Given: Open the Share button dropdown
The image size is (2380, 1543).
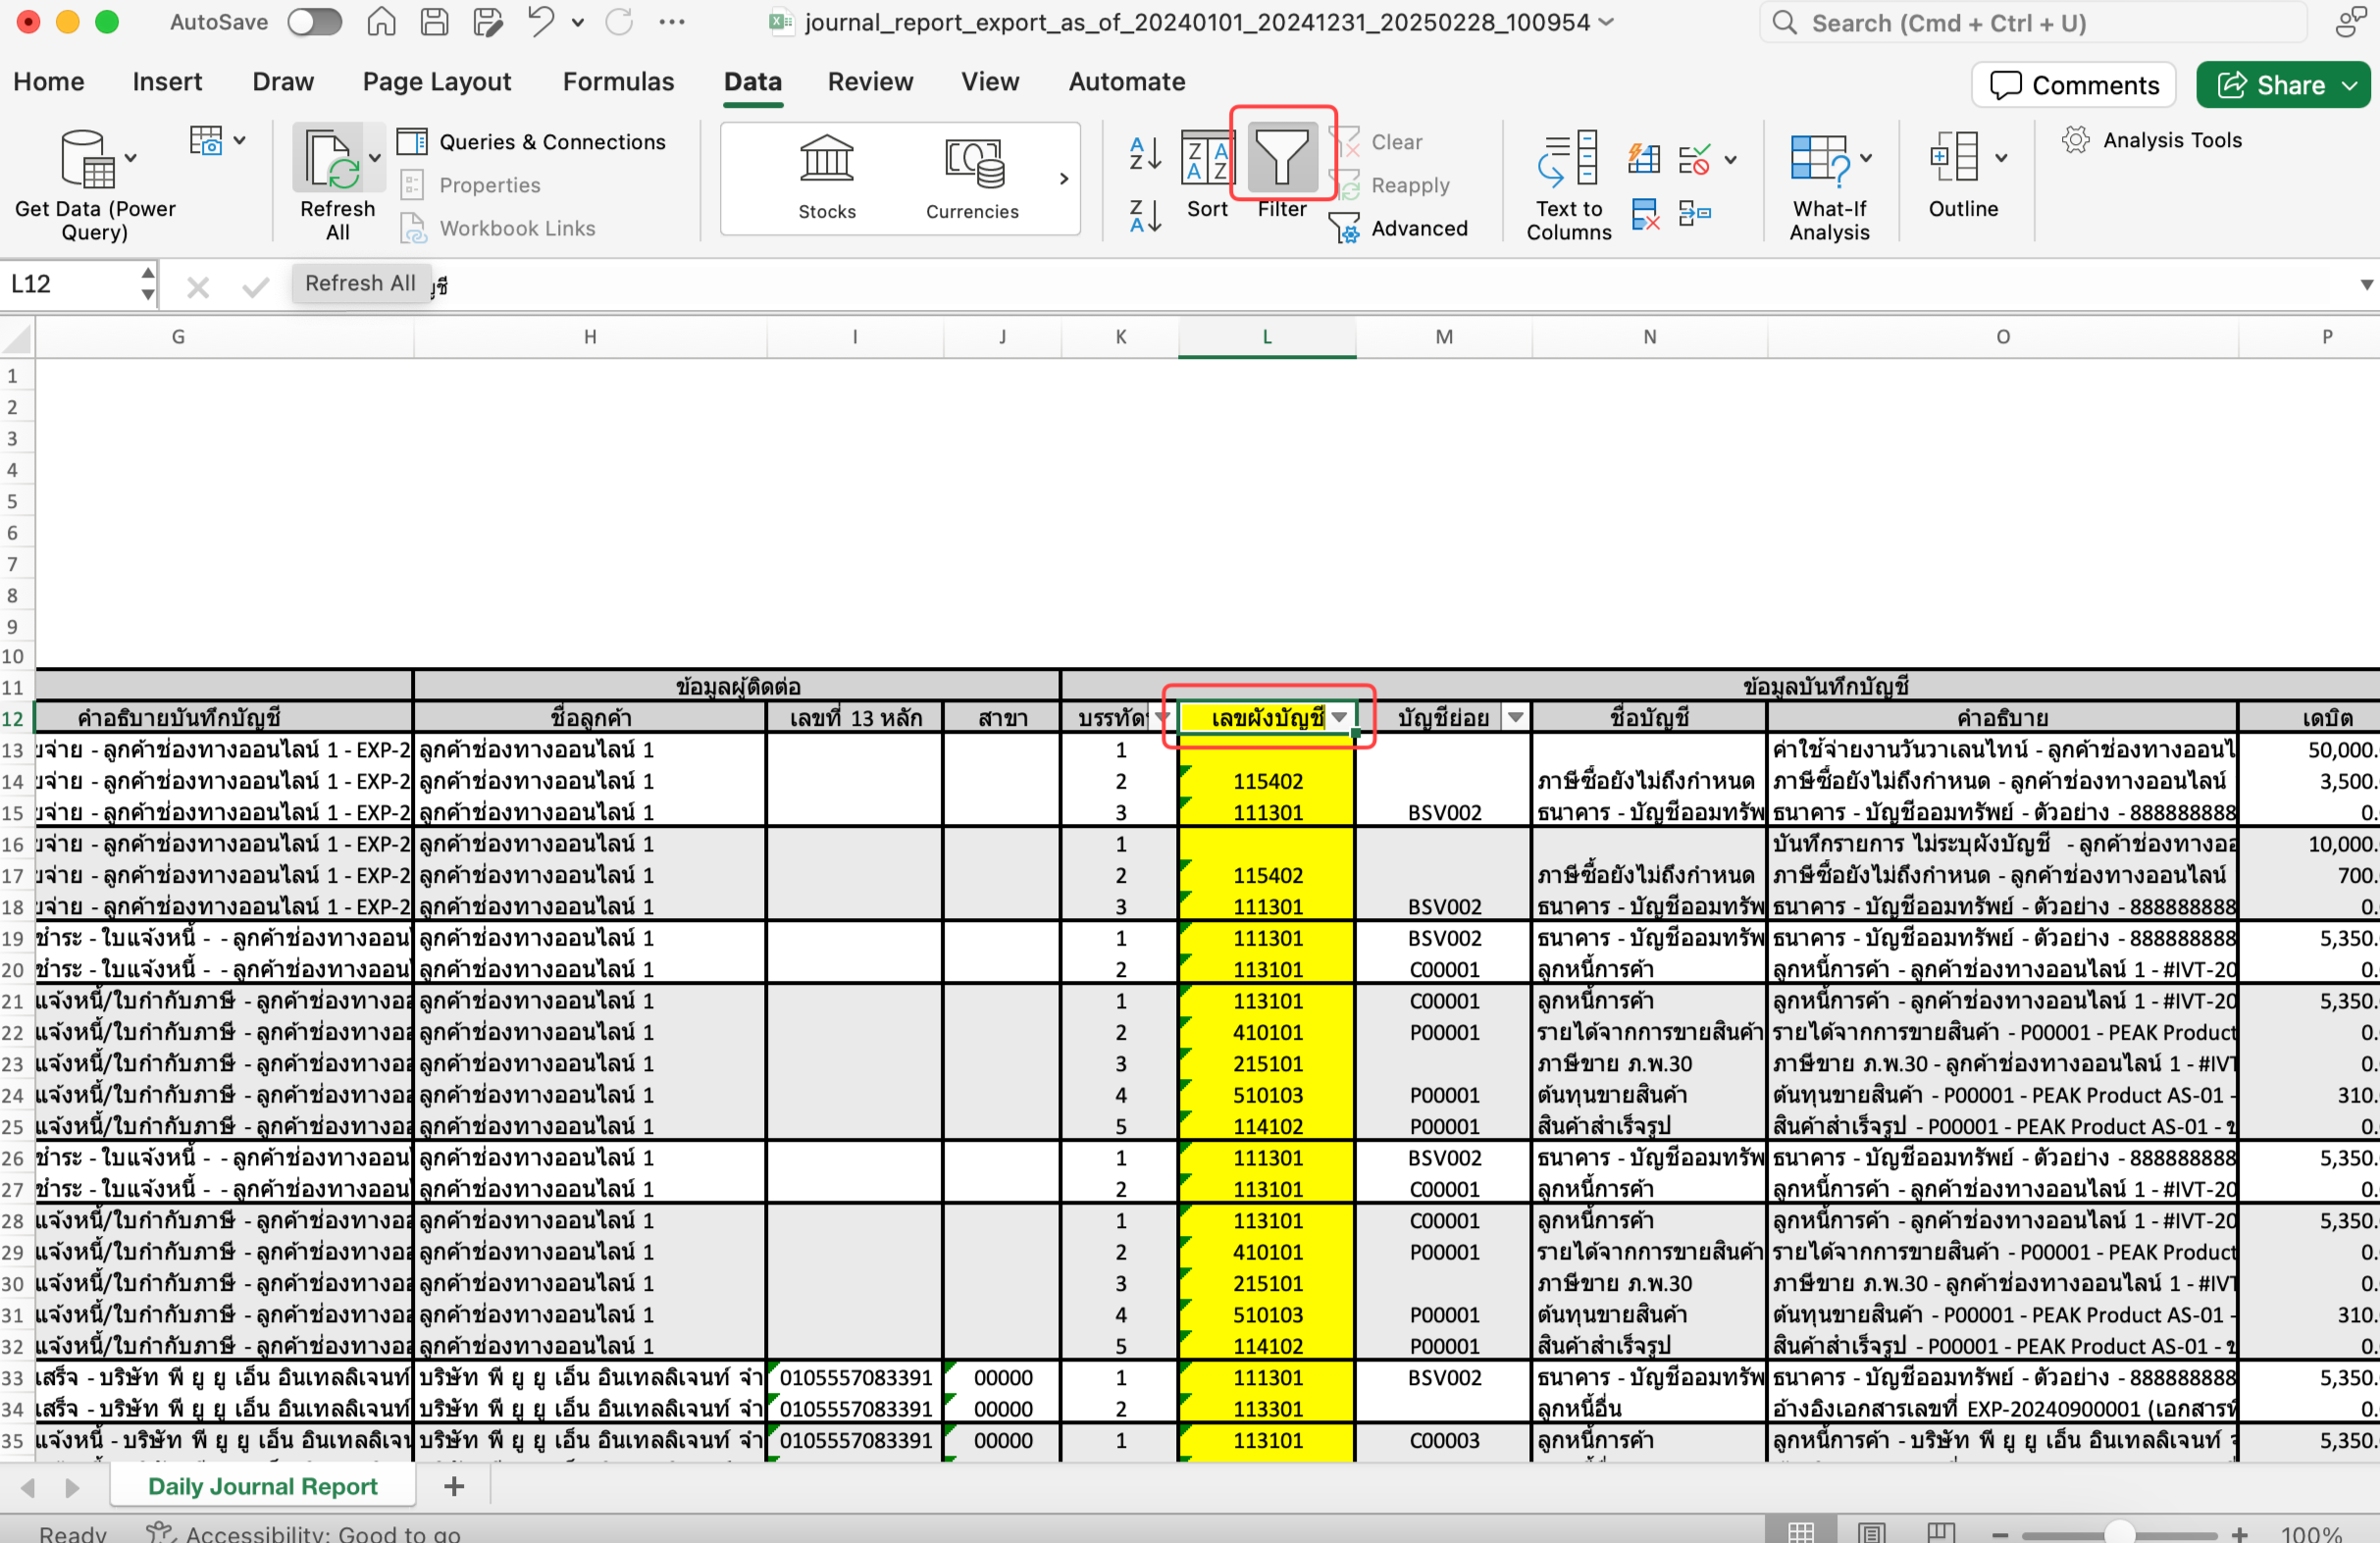Looking at the screenshot, I should [2349, 85].
